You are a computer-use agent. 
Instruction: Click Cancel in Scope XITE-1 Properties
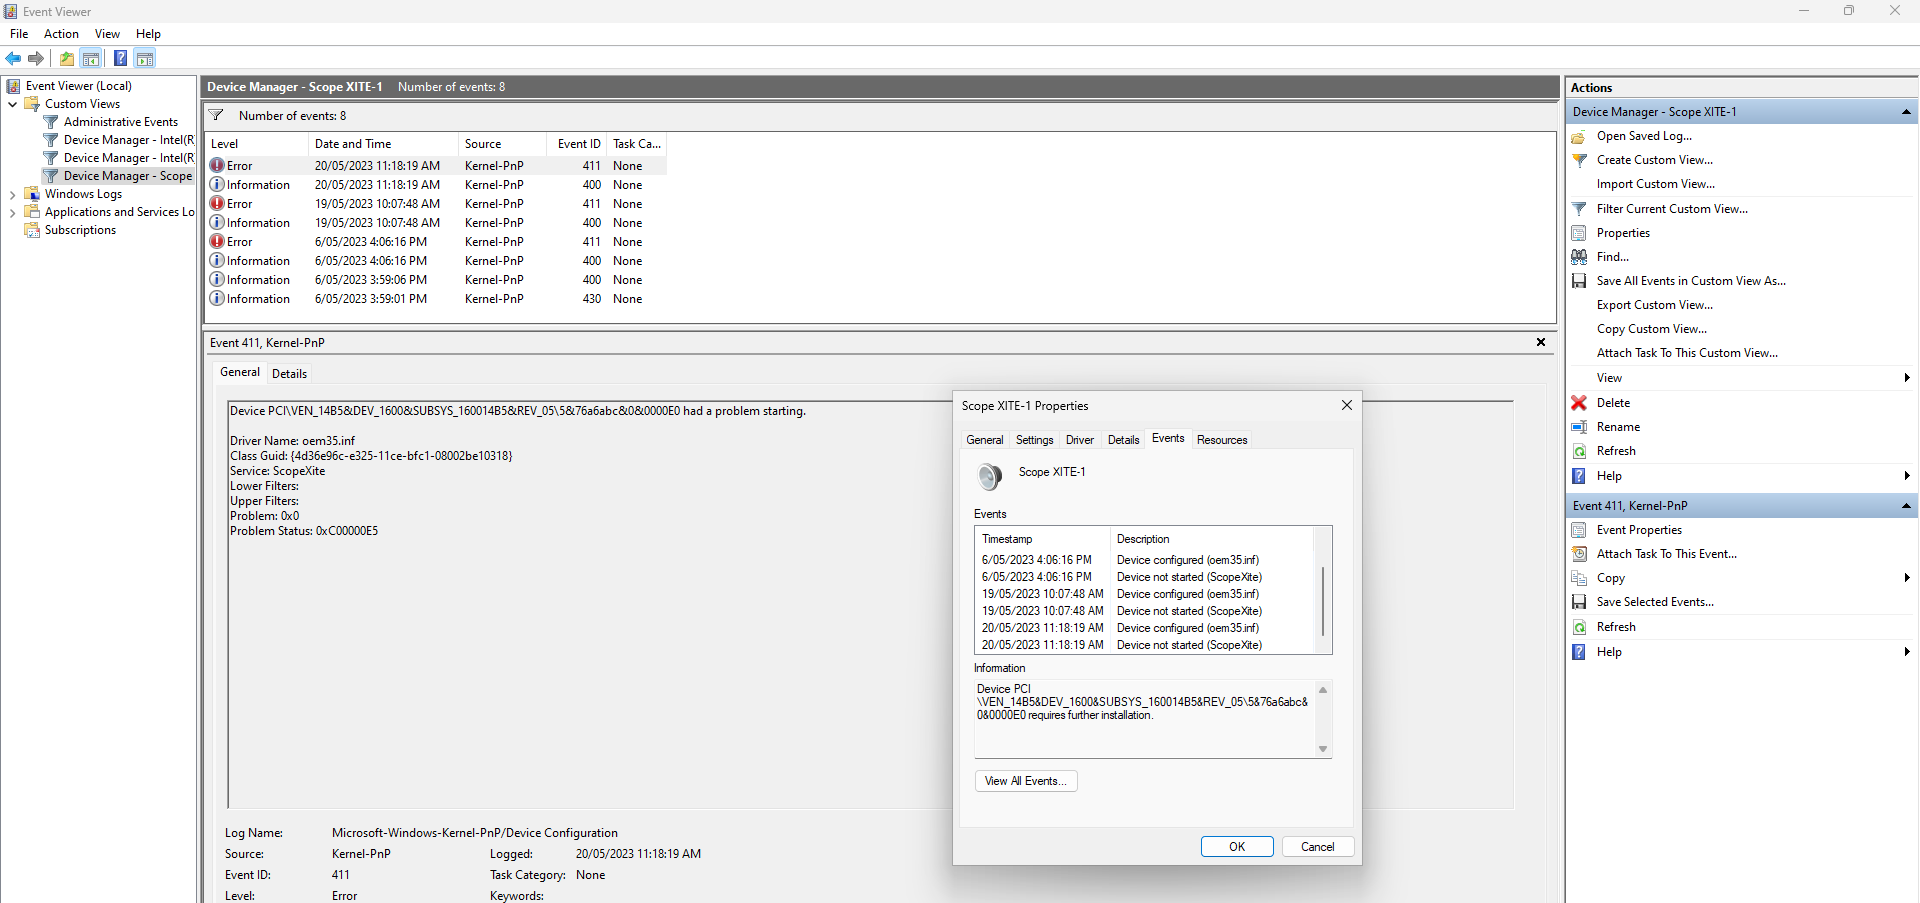click(x=1318, y=847)
